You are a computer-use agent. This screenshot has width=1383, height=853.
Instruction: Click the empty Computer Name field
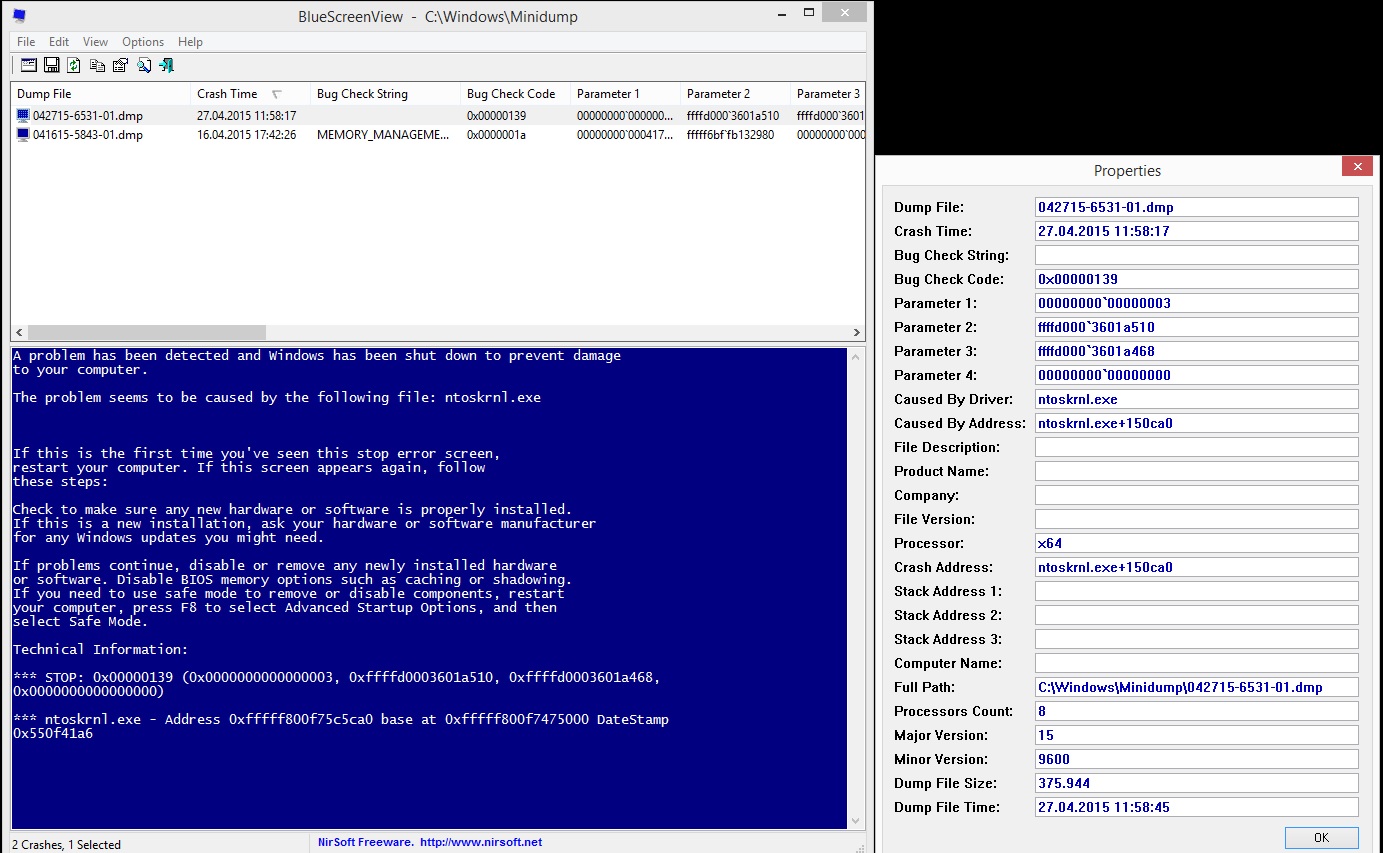(x=1197, y=663)
